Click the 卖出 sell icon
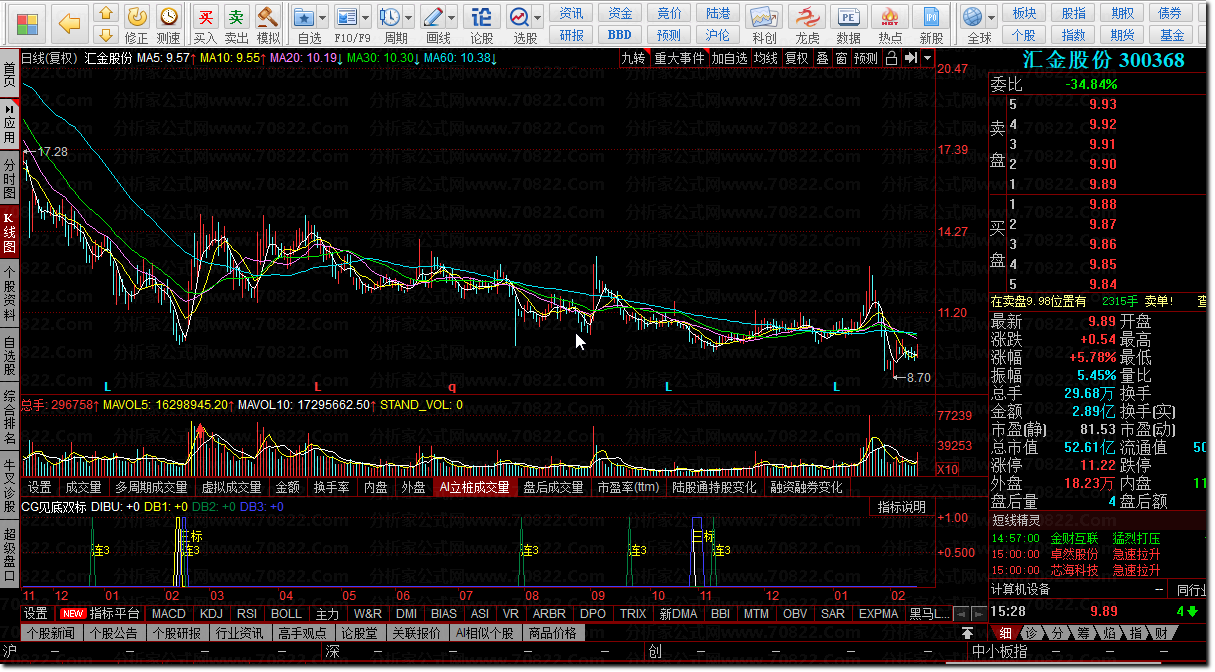 236,24
